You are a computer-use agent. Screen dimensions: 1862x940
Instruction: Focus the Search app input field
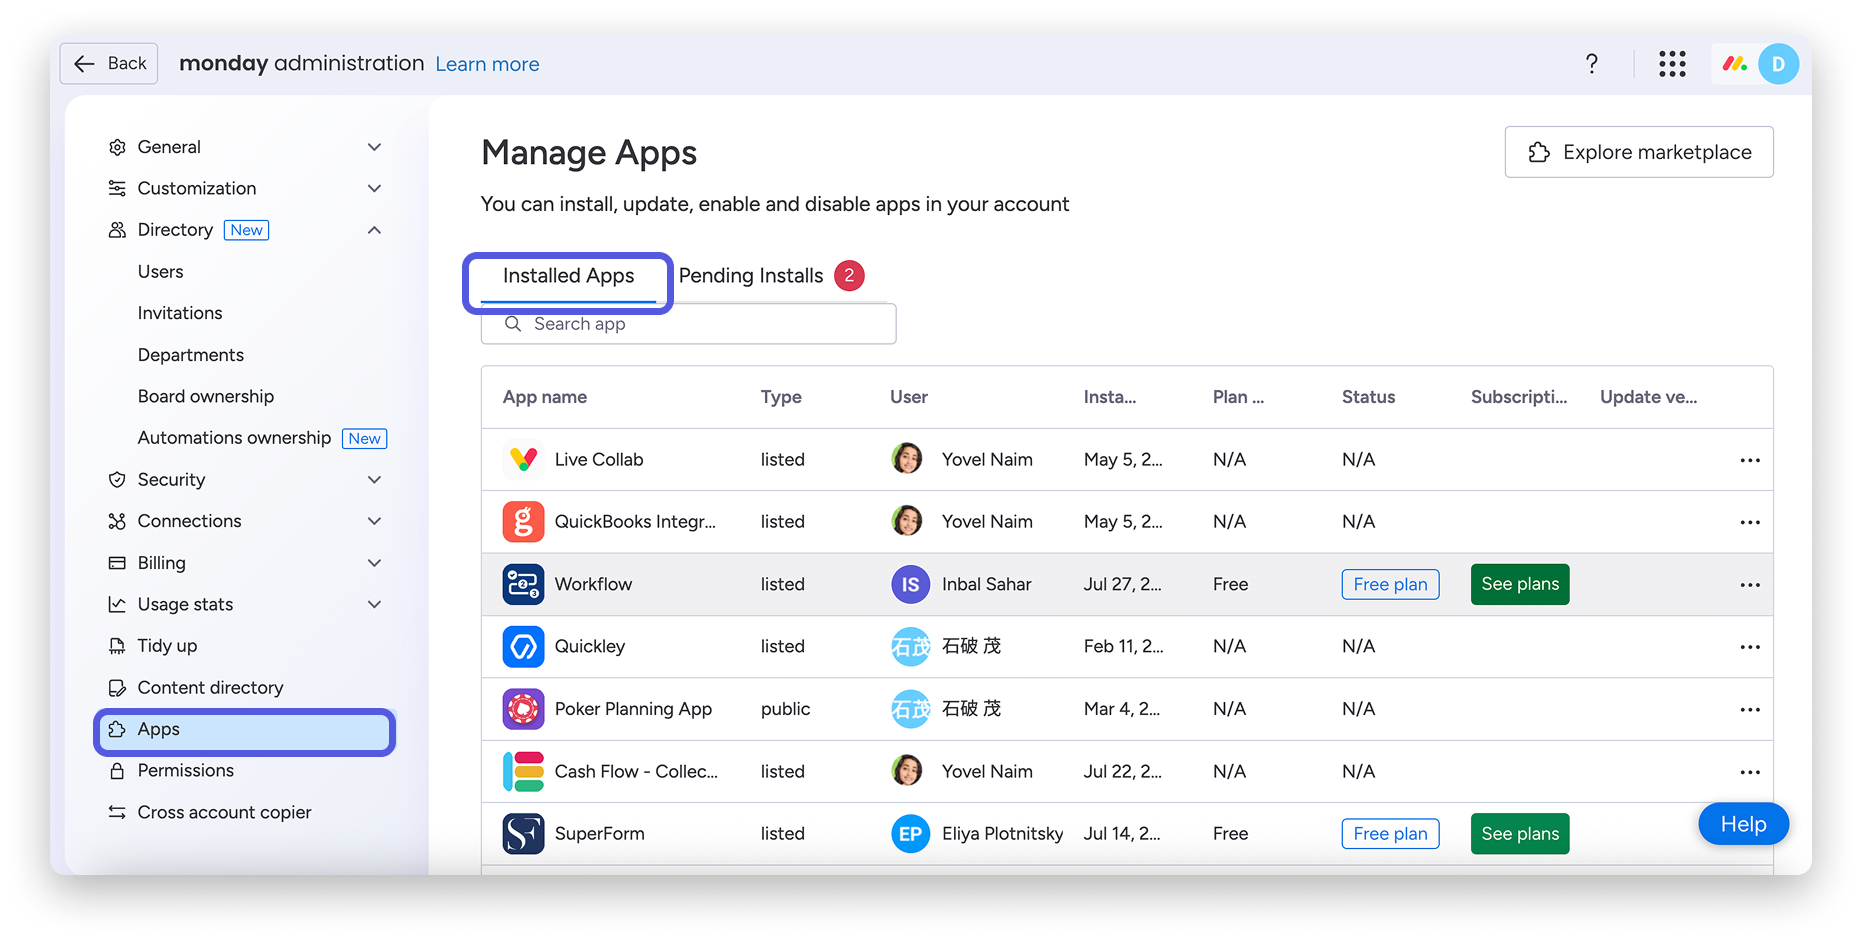click(x=688, y=324)
